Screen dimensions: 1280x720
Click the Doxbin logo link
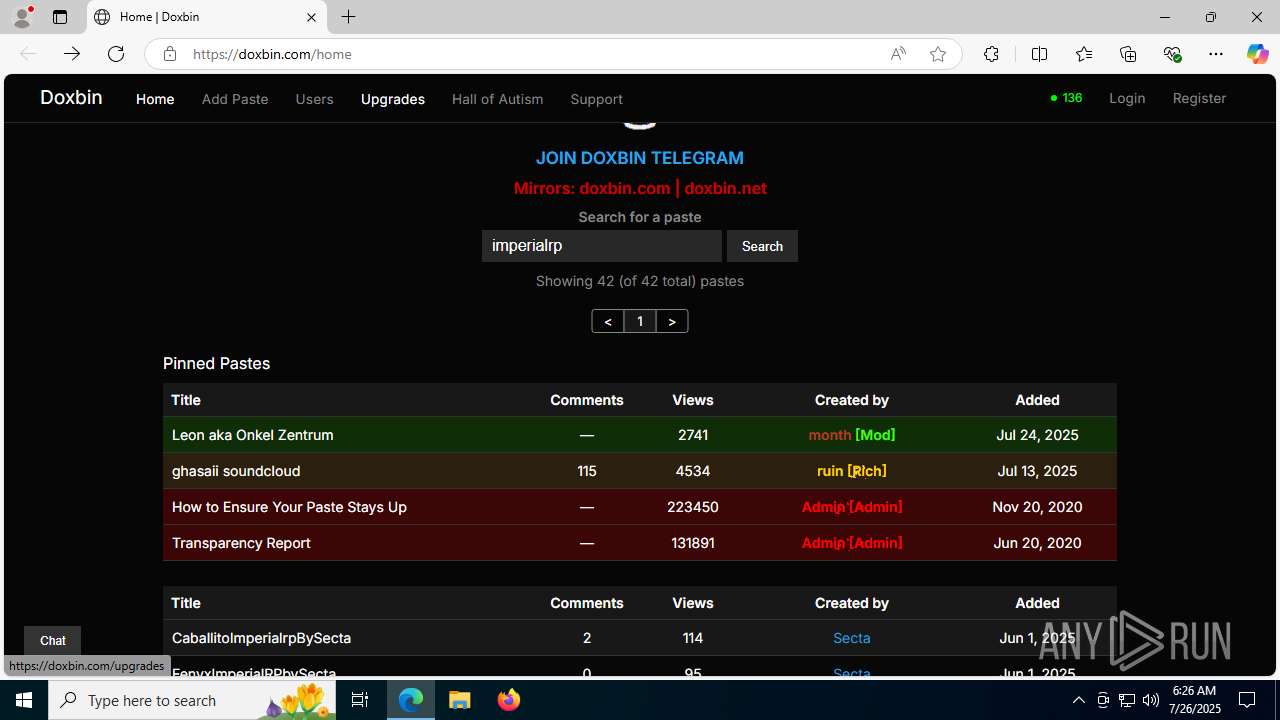coord(71,97)
